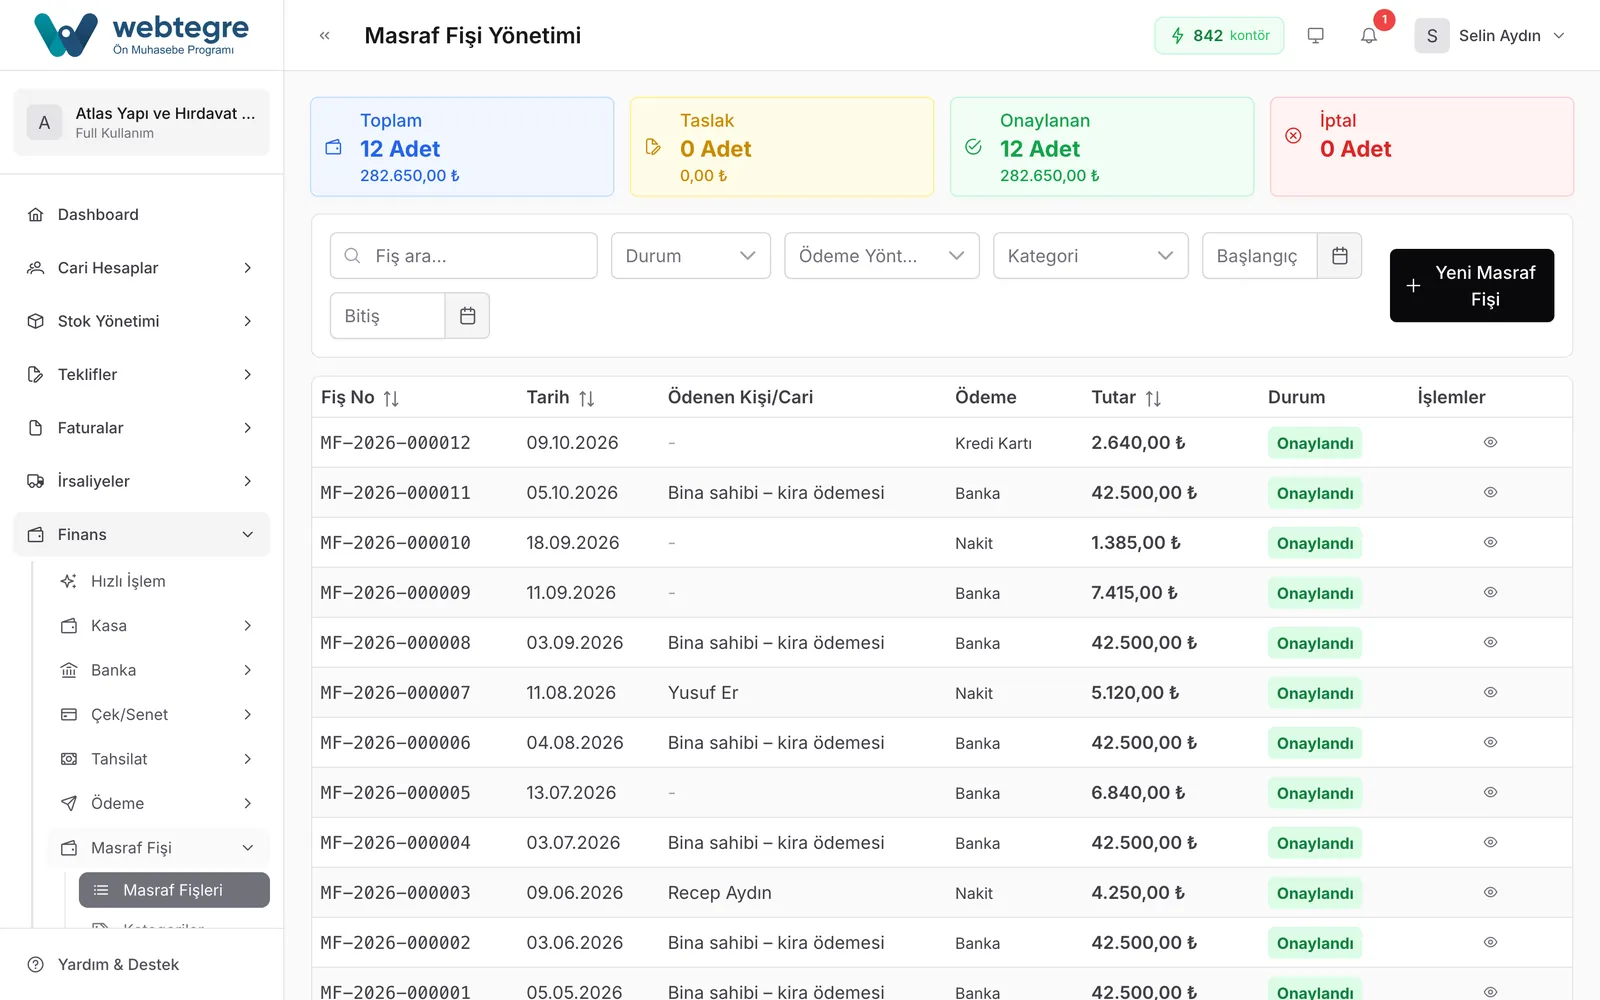
Task: View details of MF-2026-000003 with eye icon
Action: tap(1490, 892)
